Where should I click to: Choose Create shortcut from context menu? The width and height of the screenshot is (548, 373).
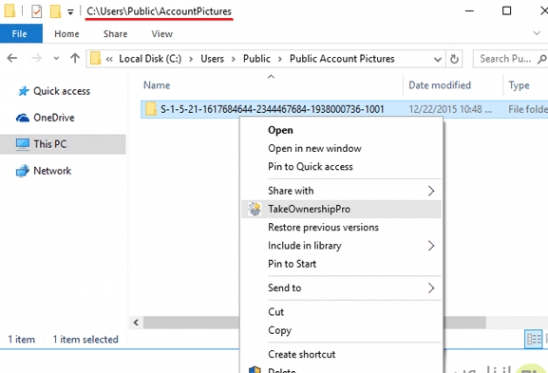click(302, 354)
